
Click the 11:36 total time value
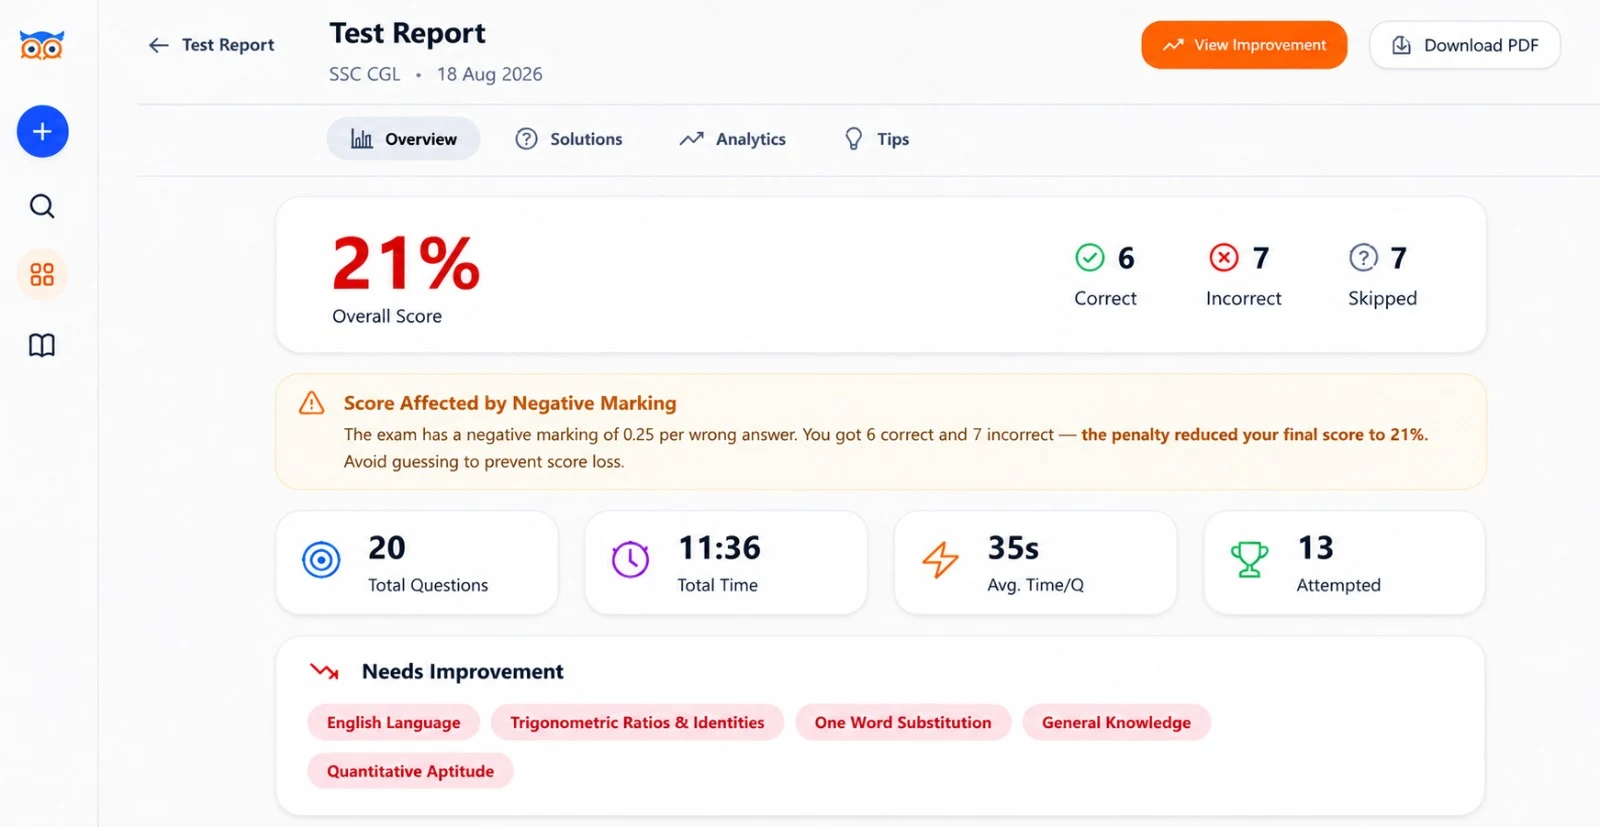pos(720,548)
